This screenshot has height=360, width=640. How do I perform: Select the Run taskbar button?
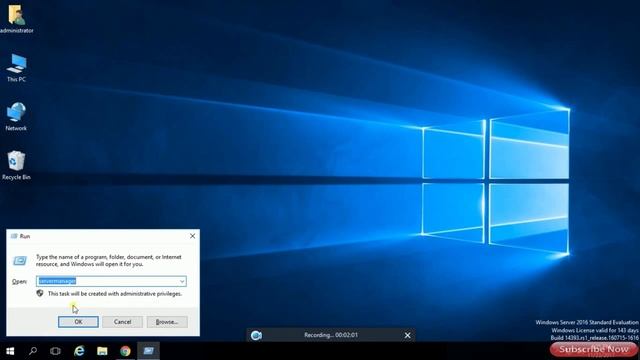pyautogui.click(x=148, y=351)
